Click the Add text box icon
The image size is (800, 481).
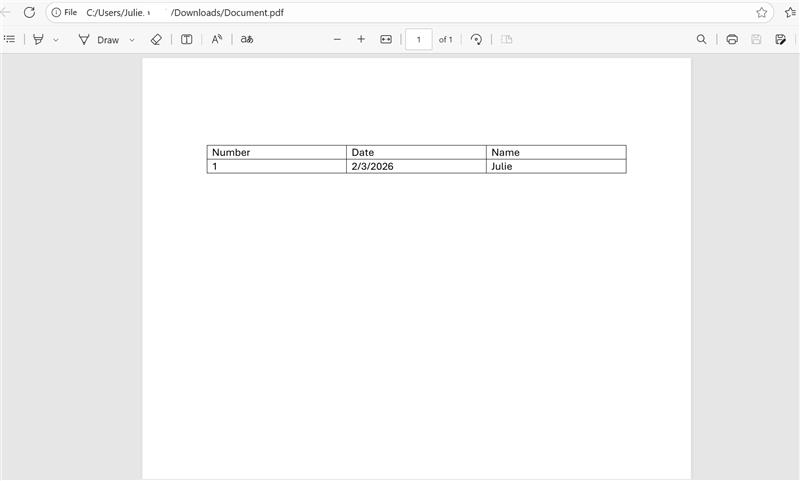pos(187,39)
